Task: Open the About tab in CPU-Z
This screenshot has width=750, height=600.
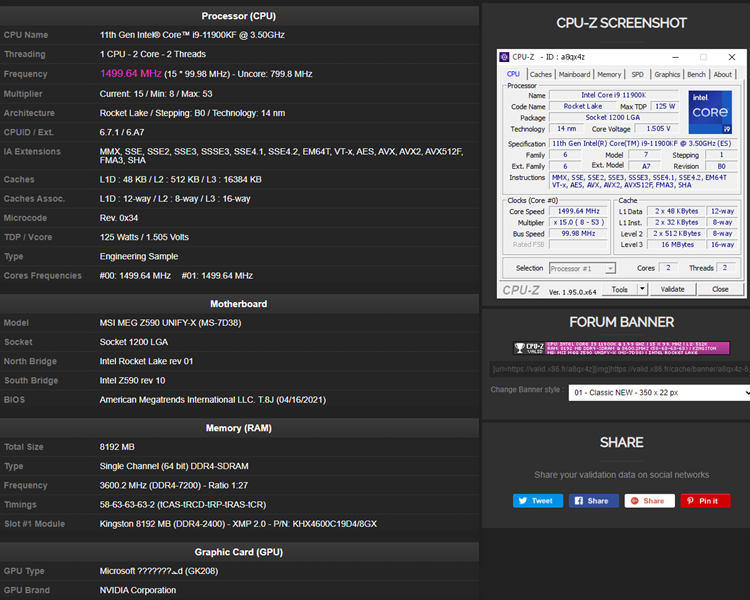Action: click(x=722, y=74)
